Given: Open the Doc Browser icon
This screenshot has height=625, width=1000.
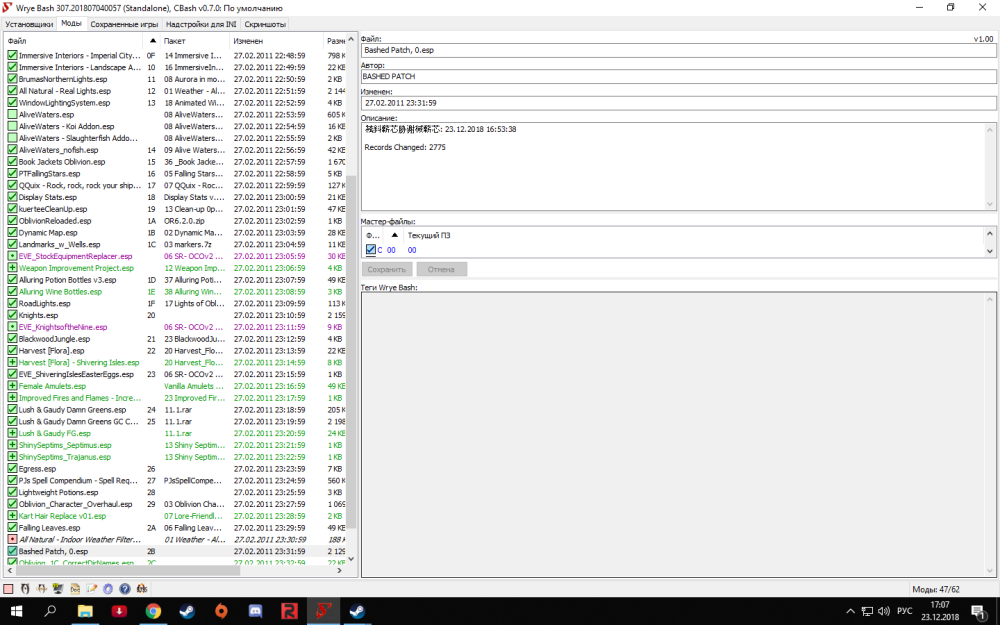Looking at the screenshot, I should coord(75,589).
